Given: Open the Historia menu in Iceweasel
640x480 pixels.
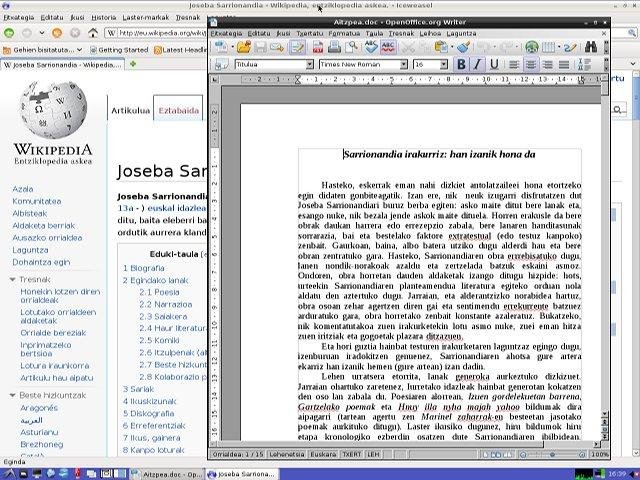Looking at the screenshot, I should tap(103, 18).
